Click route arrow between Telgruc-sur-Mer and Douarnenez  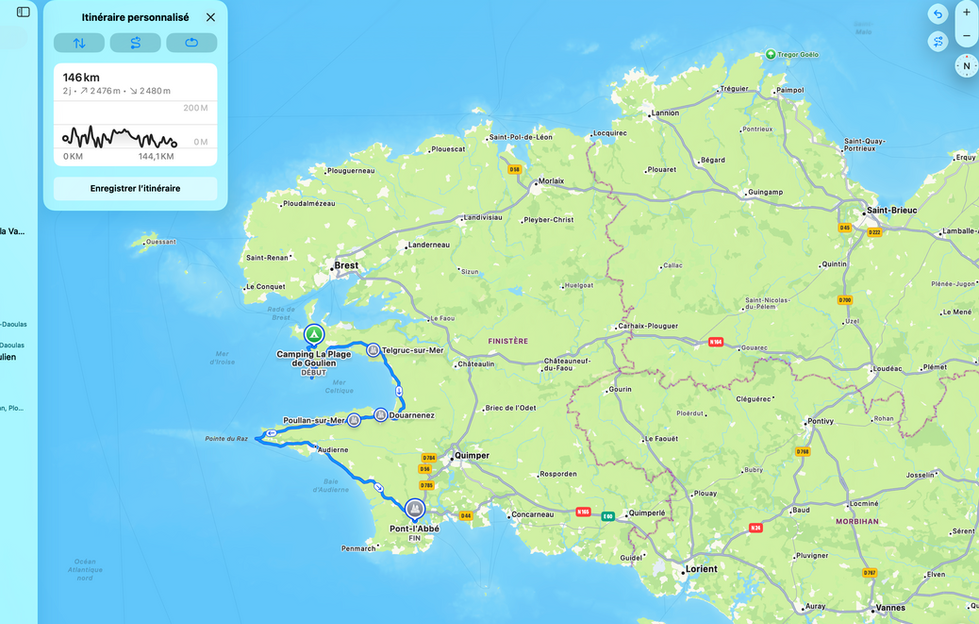point(399,392)
